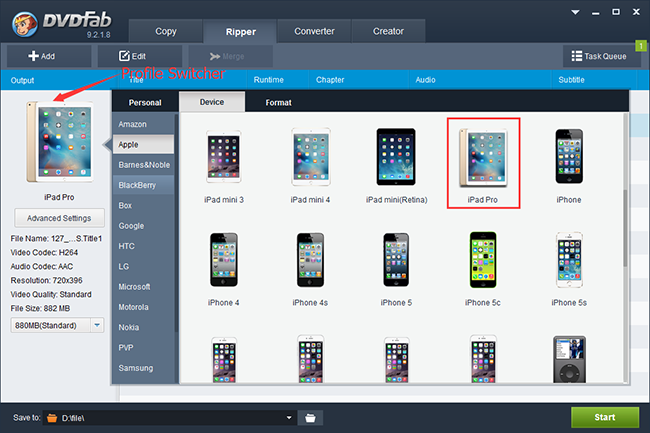650x433 pixels.
Task: Click the profile switcher iPad Pro thumbnail
Action: point(60,142)
